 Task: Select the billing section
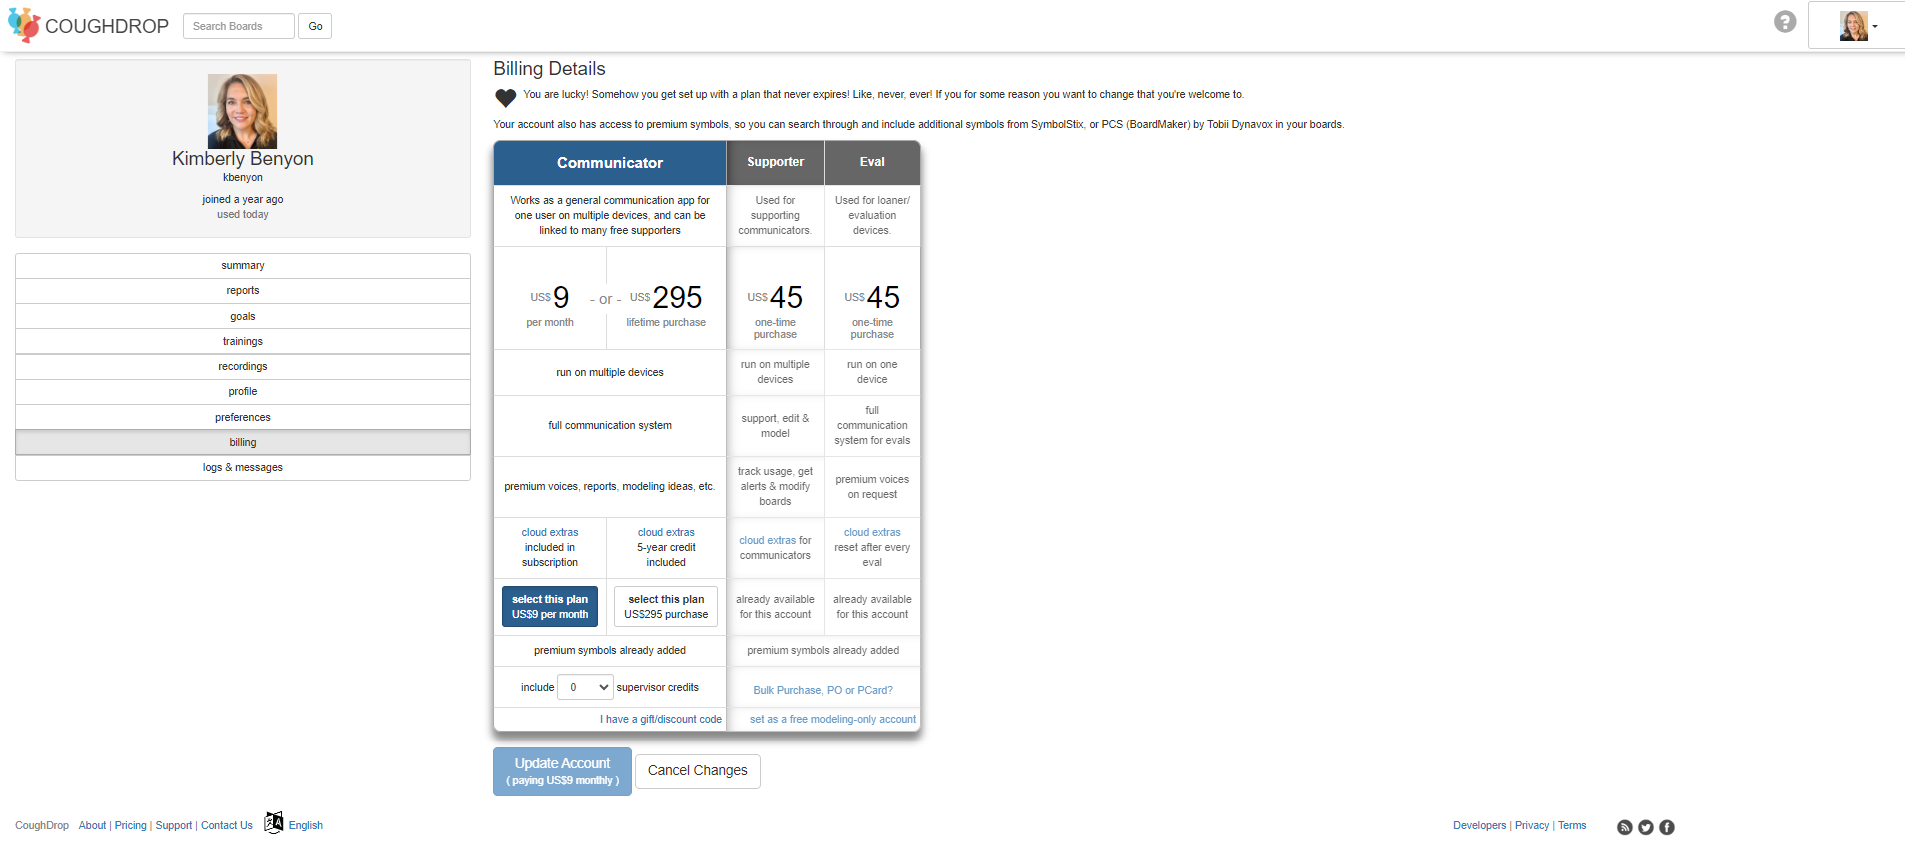coord(243,443)
